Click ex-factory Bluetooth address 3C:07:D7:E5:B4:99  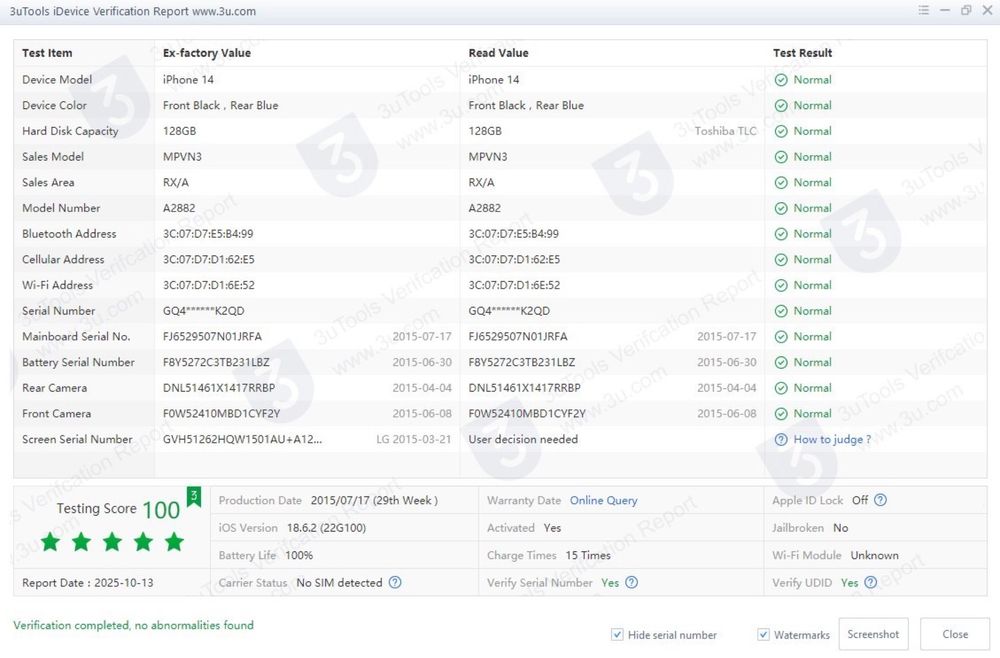(208, 234)
